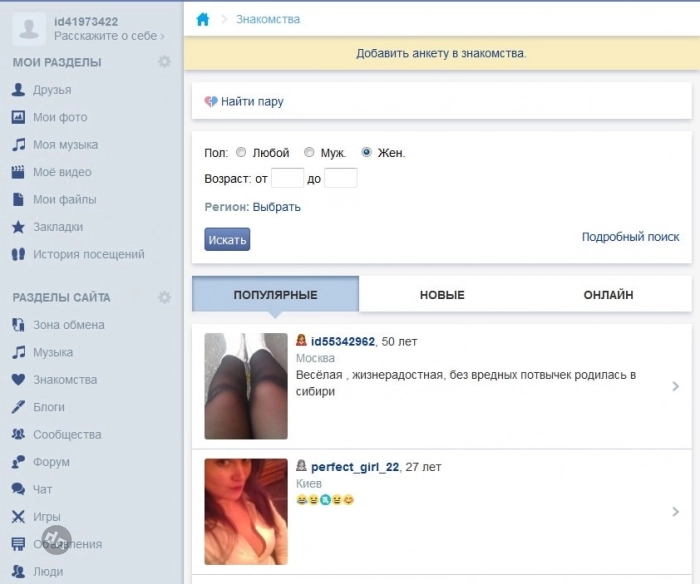Click the Друзья friends icon in sidebar
Viewport: 700px width, 584px height.
click(x=18, y=90)
